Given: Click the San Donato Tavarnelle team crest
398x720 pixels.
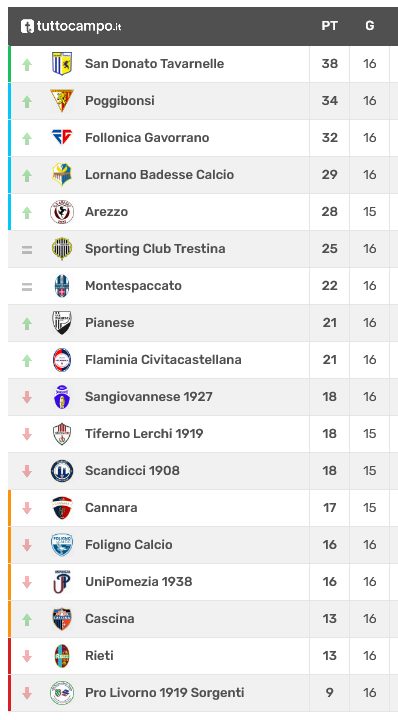Looking at the screenshot, I should click(x=62, y=64).
